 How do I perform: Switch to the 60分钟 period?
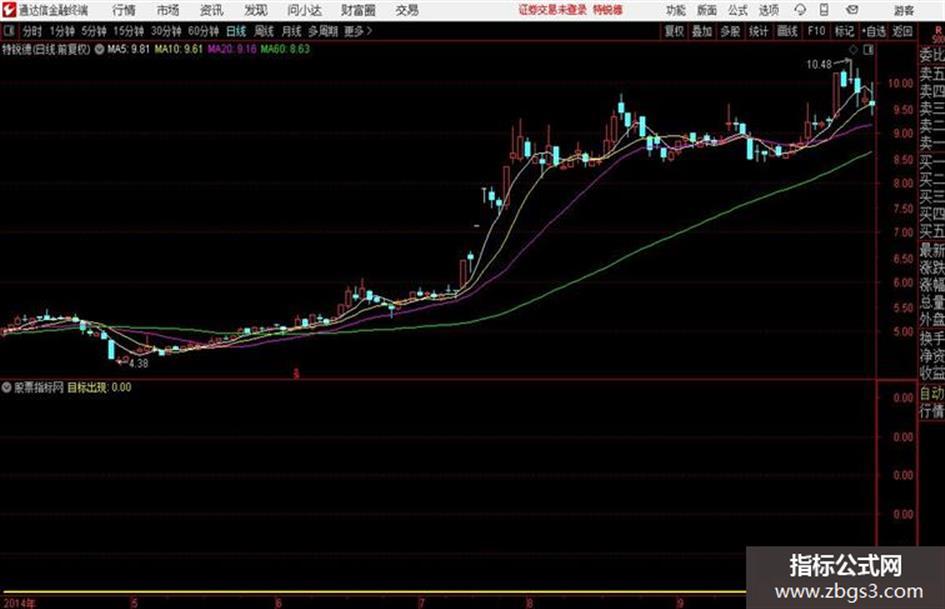pos(204,31)
